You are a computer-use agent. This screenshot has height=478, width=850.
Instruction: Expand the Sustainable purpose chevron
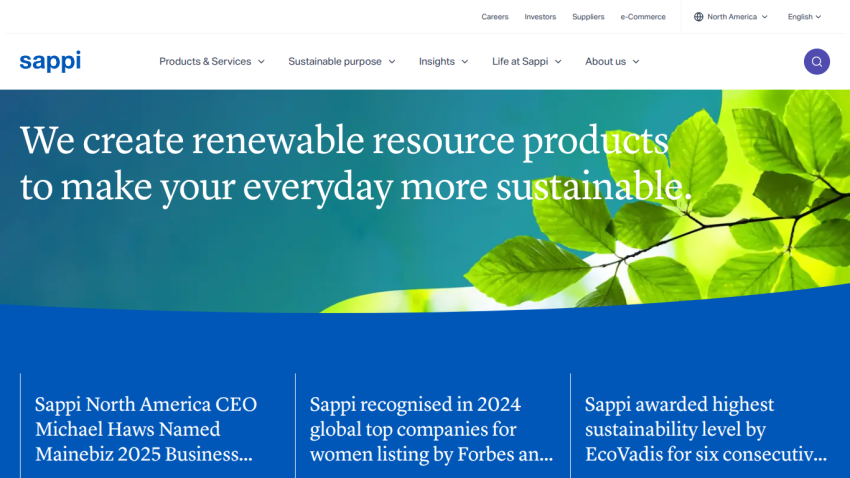392,62
